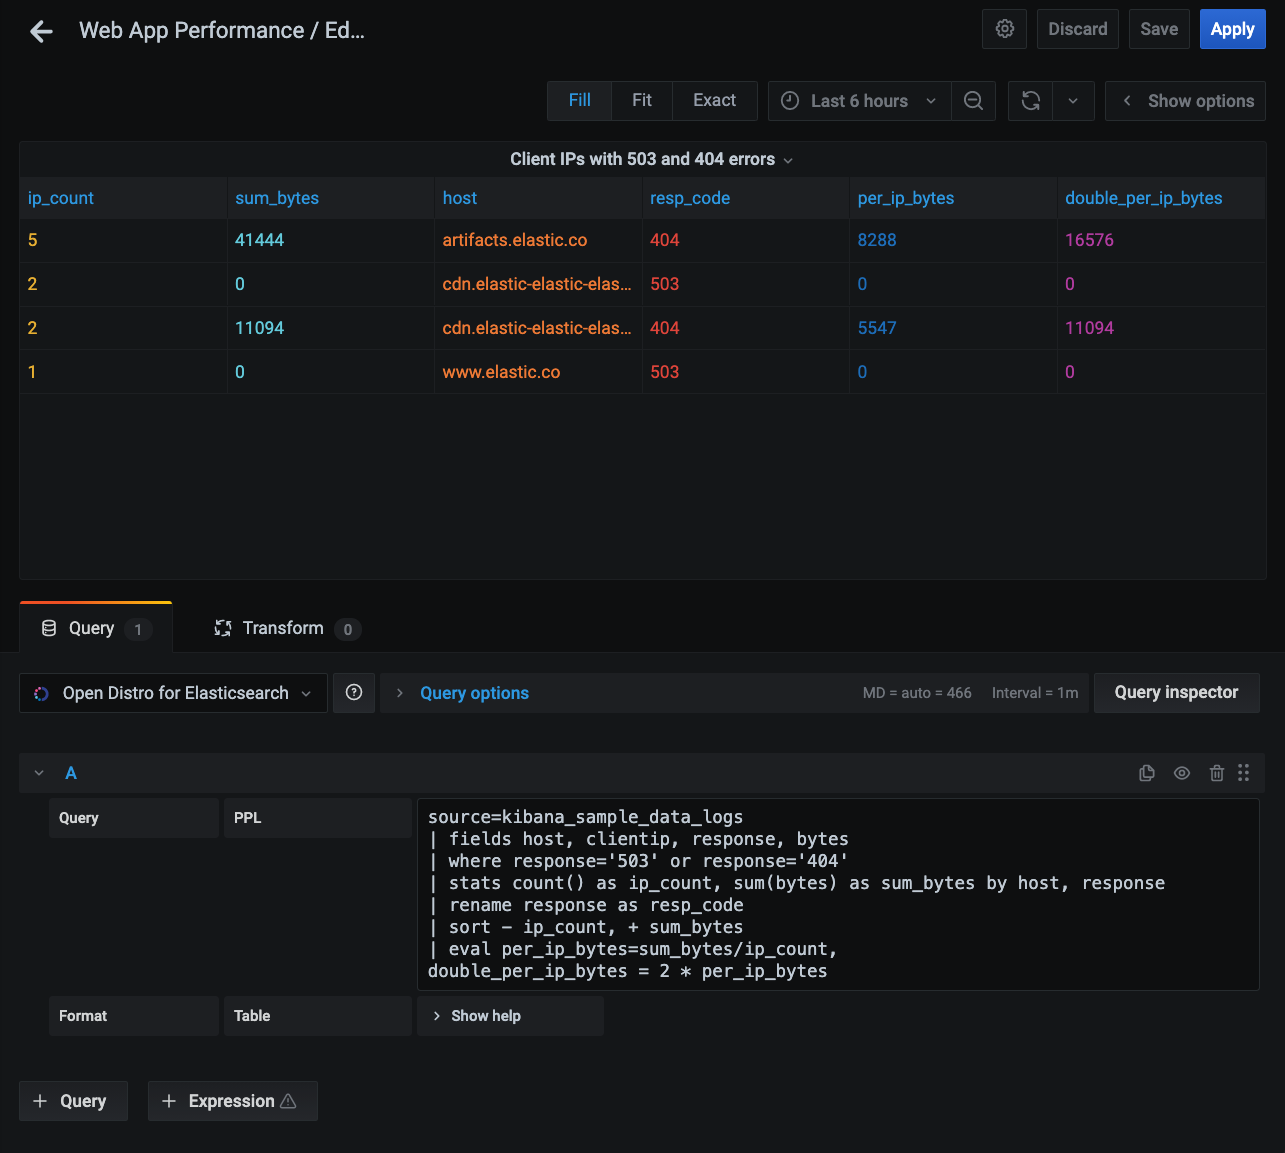
Task: Switch panel sizing to Exact mode
Action: click(x=714, y=100)
